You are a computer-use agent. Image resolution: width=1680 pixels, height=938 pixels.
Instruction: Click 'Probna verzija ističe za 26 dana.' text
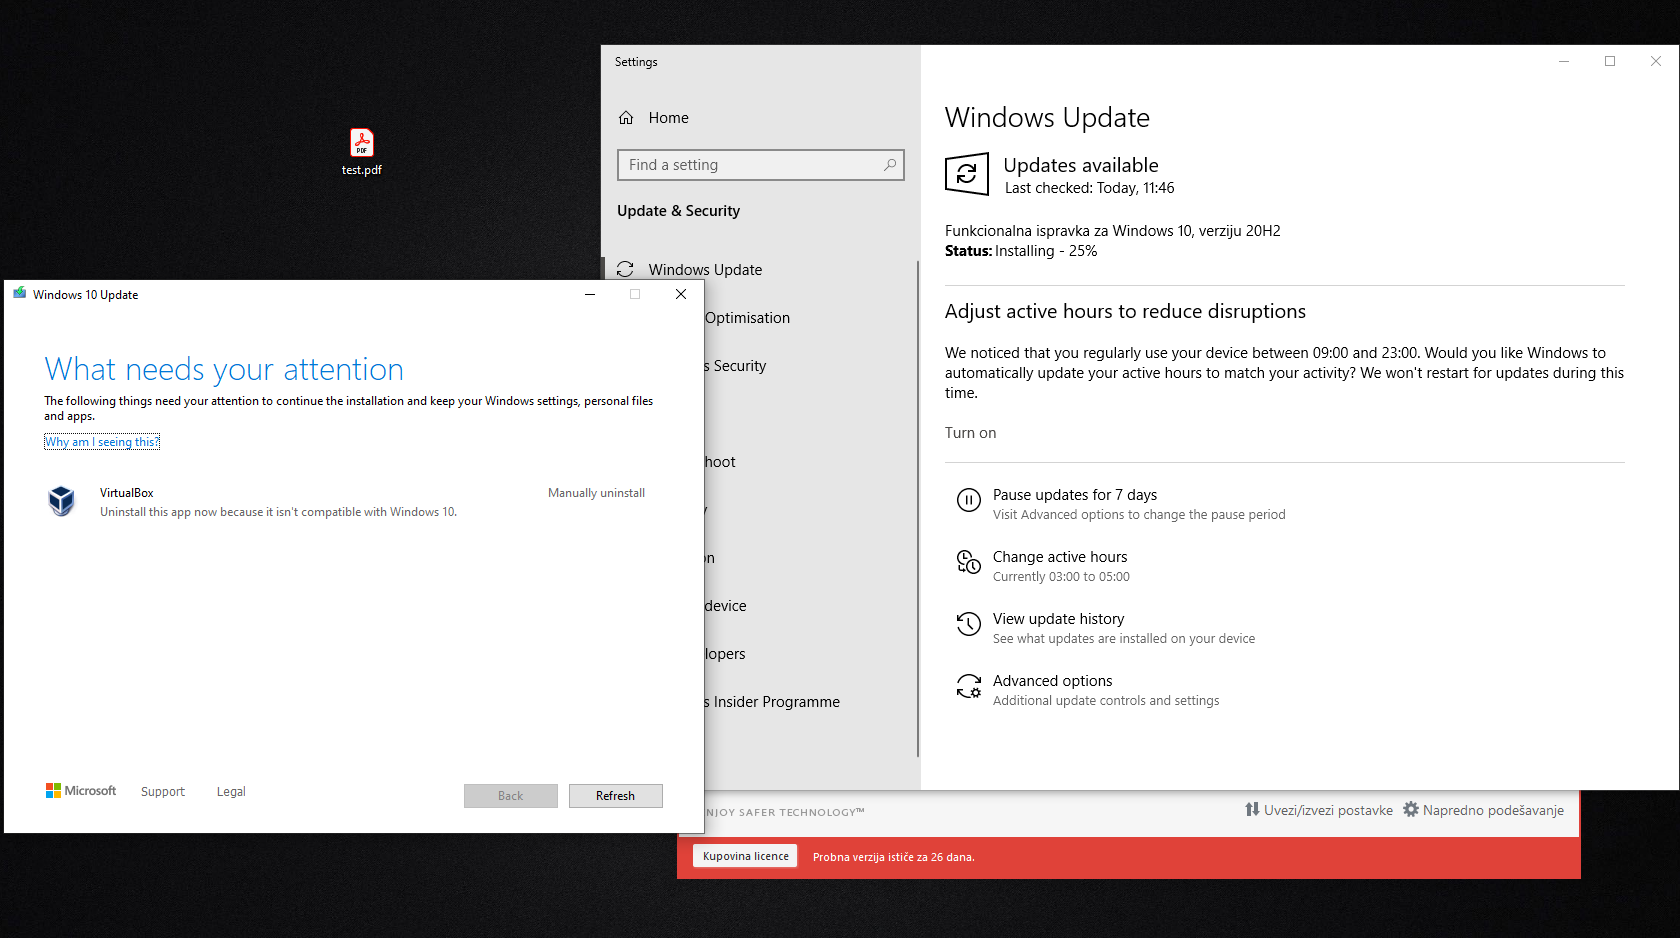point(893,857)
